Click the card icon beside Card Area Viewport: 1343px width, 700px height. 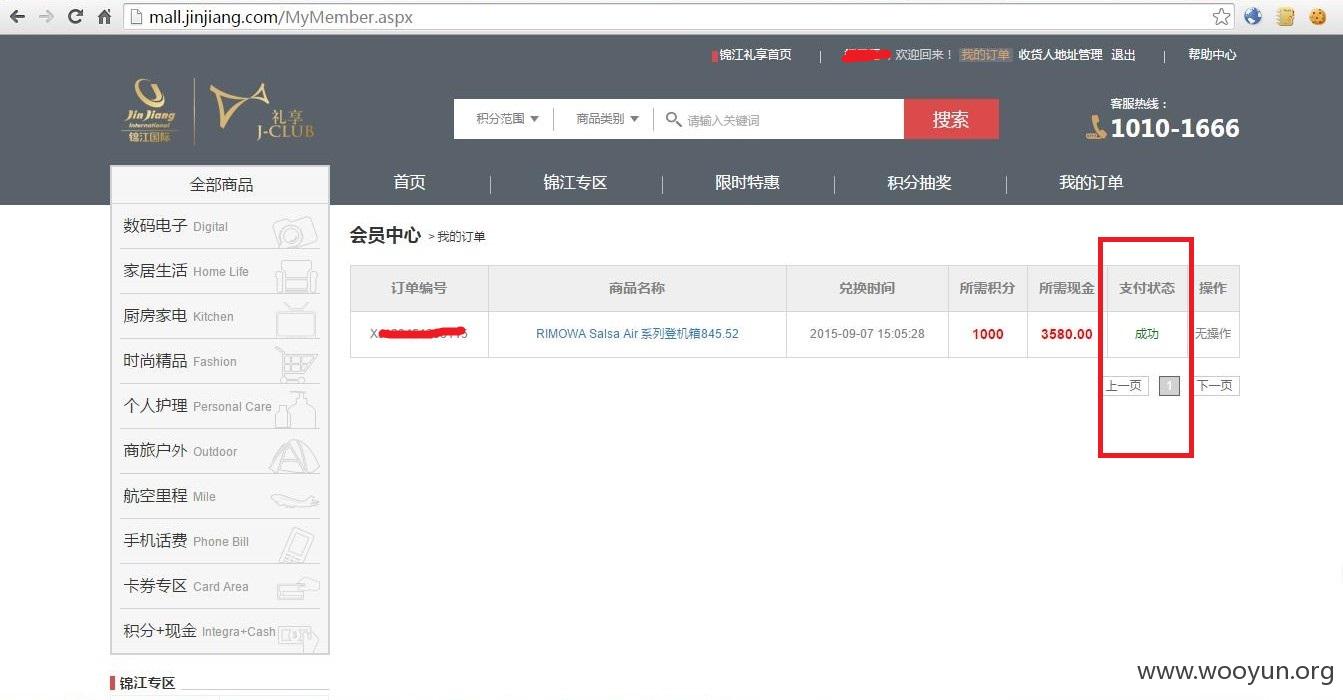point(298,588)
